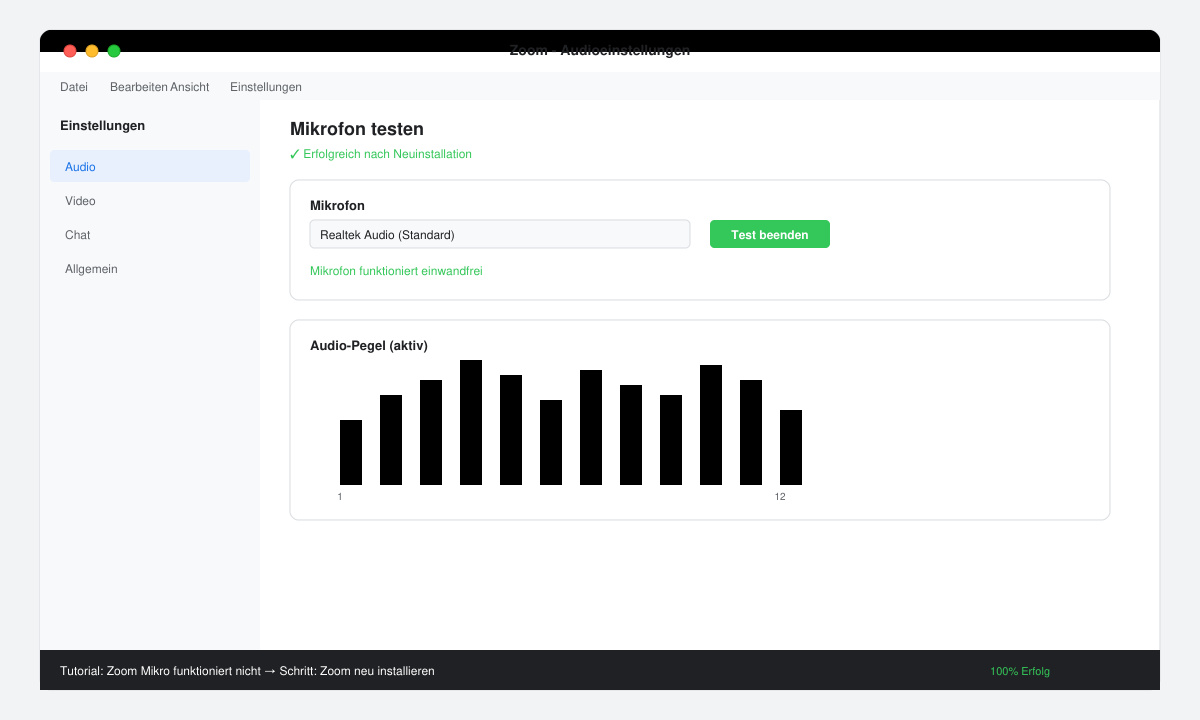This screenshot has height=720, width=1200.
Task: Click the last audio level bar
Action: [791, 447]
